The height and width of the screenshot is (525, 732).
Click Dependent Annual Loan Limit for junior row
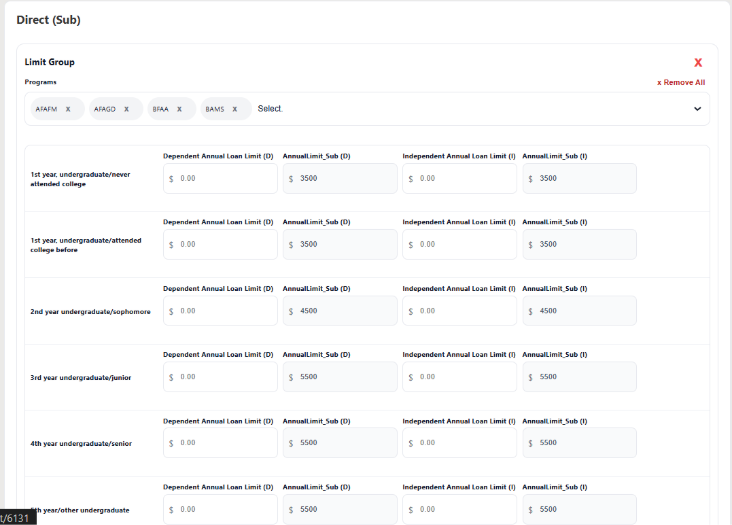coord(220,377)
